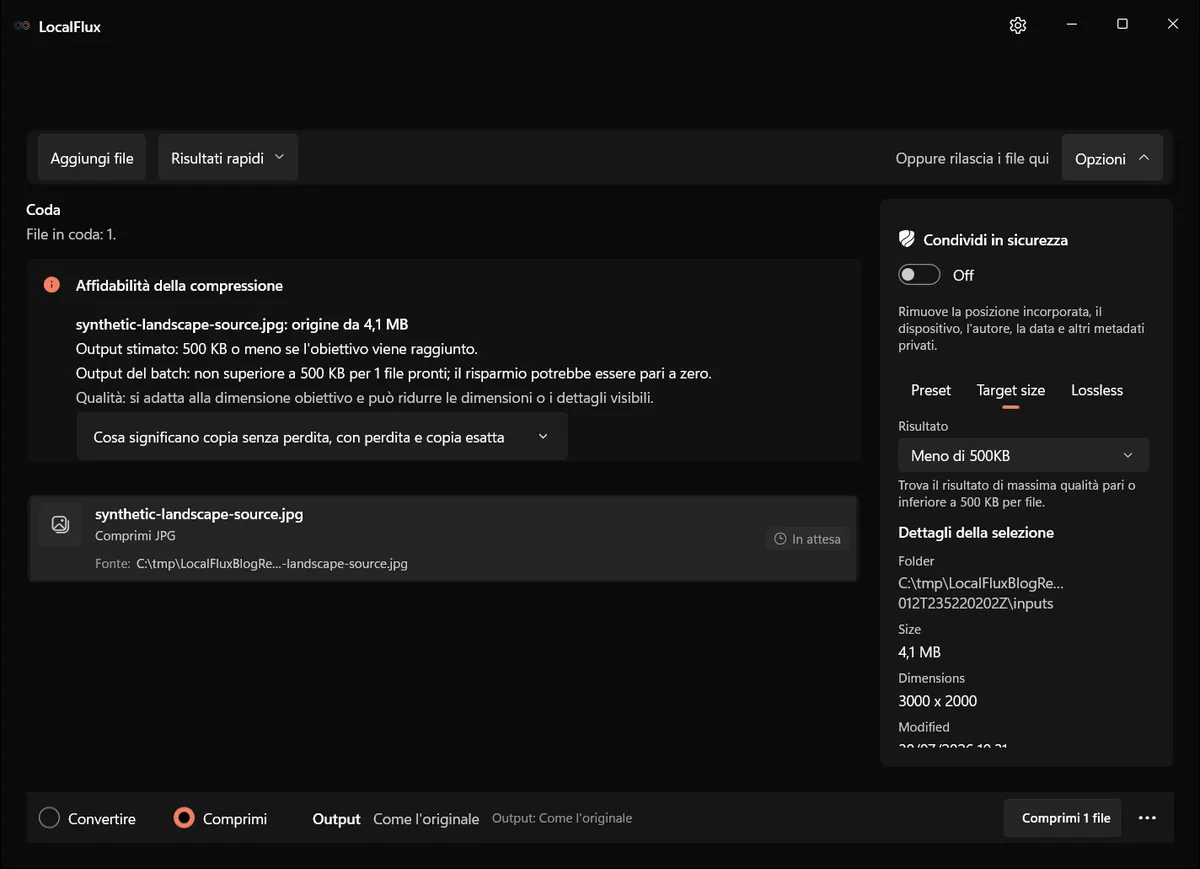Click the orange compression info icon
This screenshot has width=1200, height=869.
(52, 285)
